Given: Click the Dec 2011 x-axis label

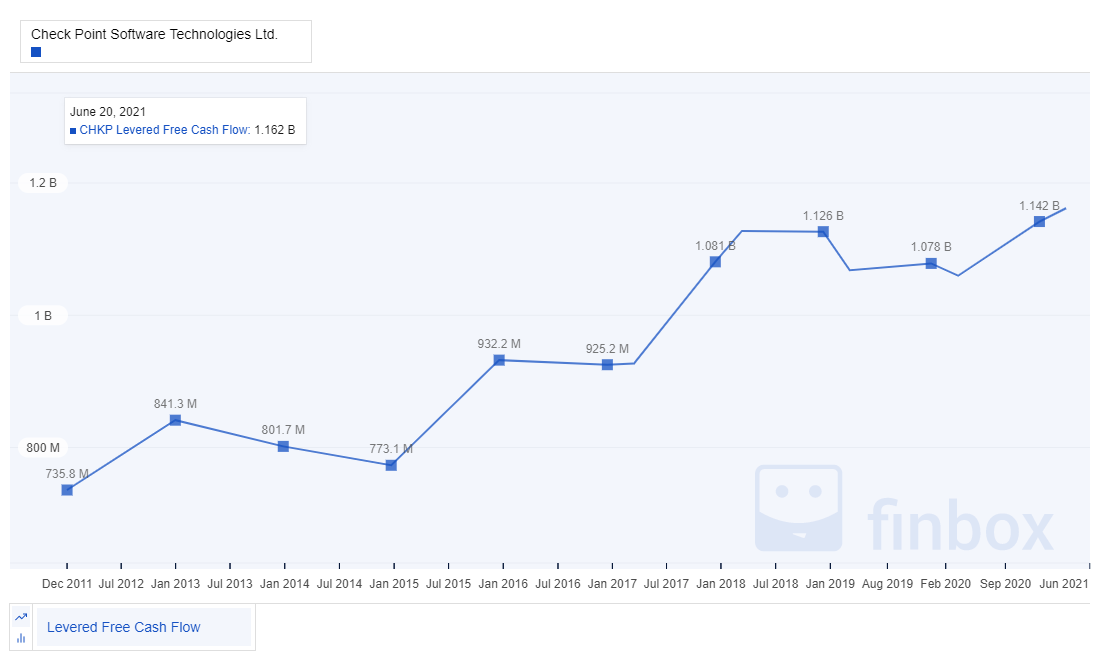Looking at the screenshot, I should pyautogui.click(x=67, y=584).
